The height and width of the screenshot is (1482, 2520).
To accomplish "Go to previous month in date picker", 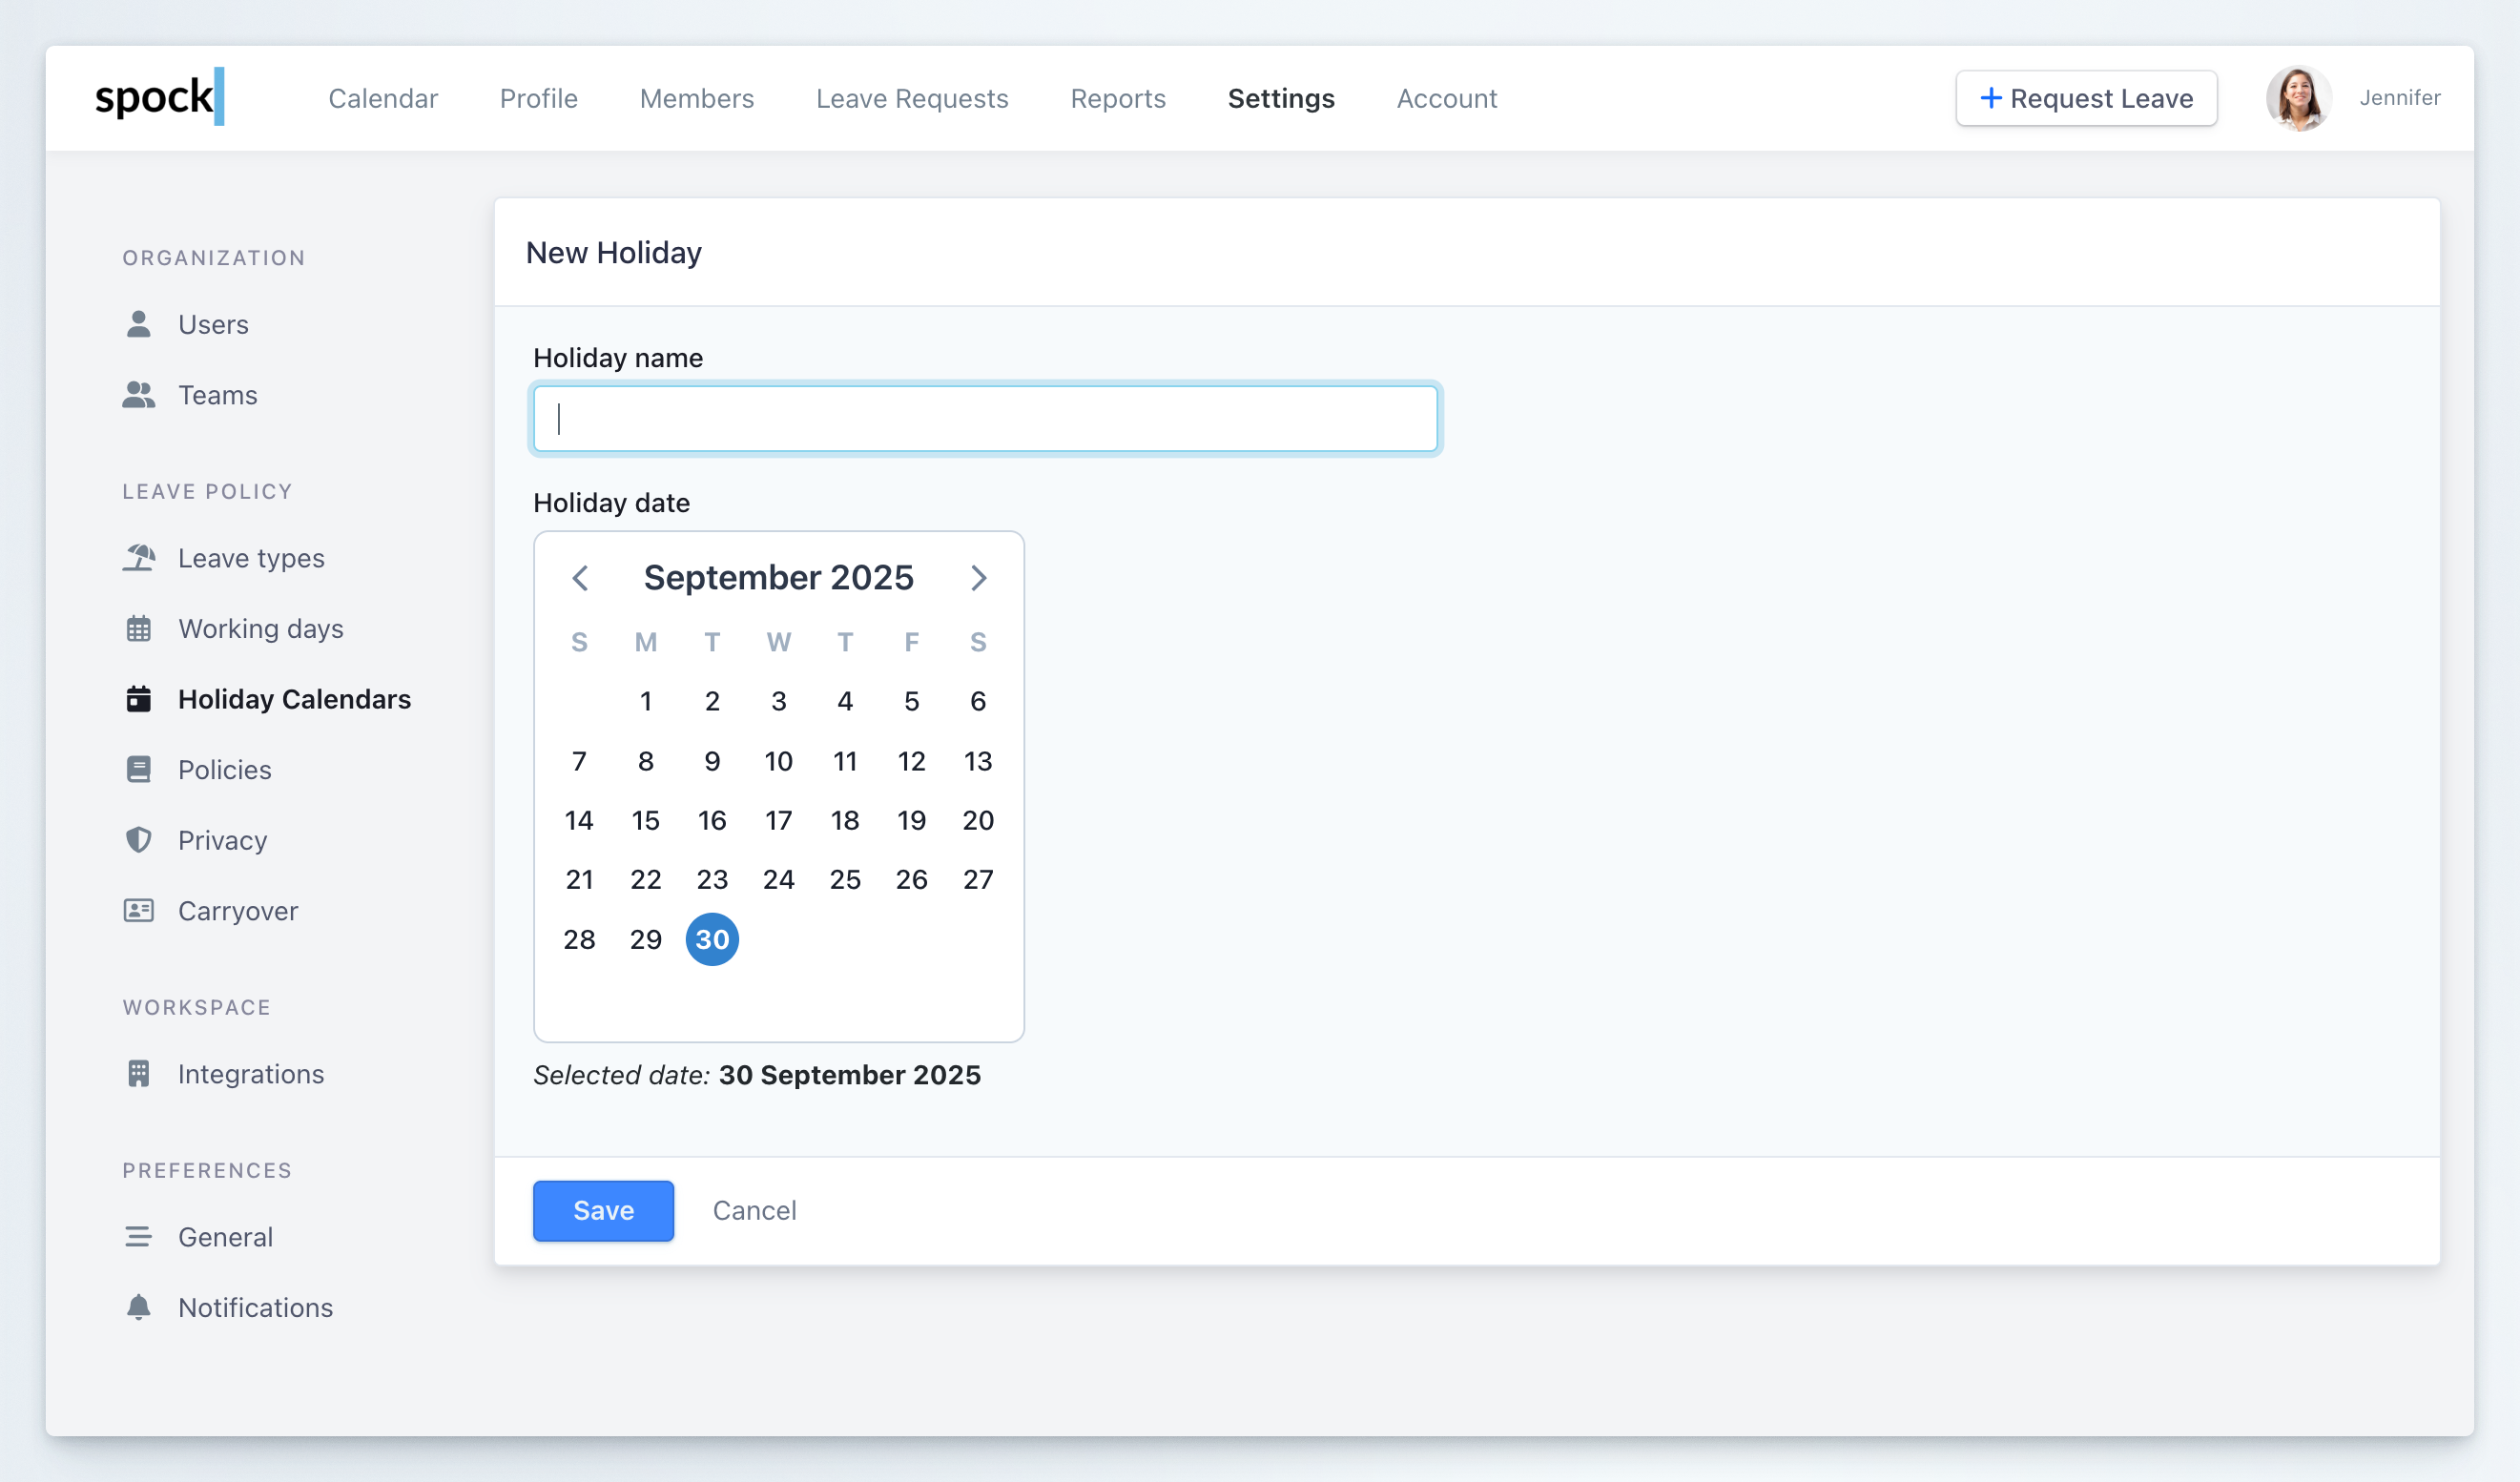I will click(580, 578).
